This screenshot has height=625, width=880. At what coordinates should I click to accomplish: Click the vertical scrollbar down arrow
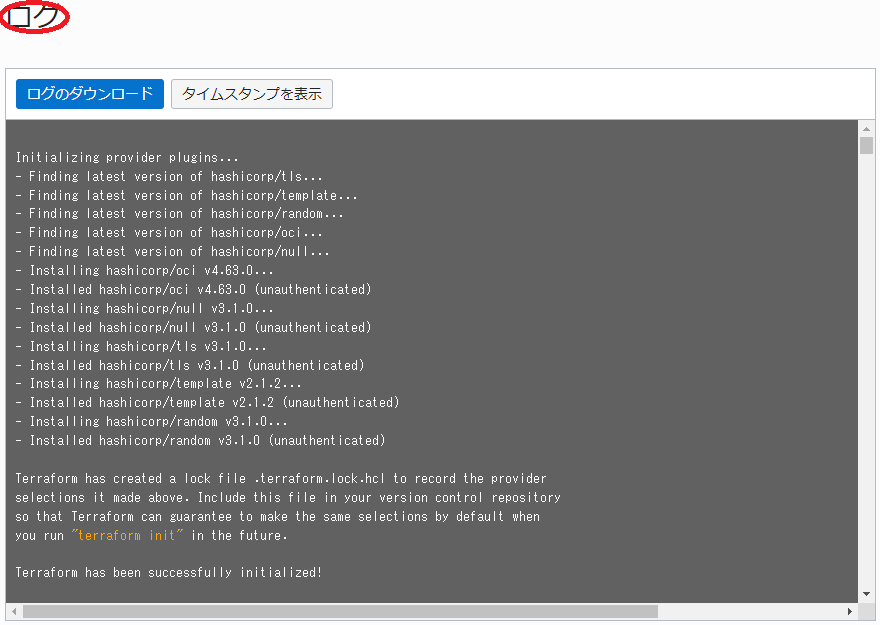click(866, 595)
